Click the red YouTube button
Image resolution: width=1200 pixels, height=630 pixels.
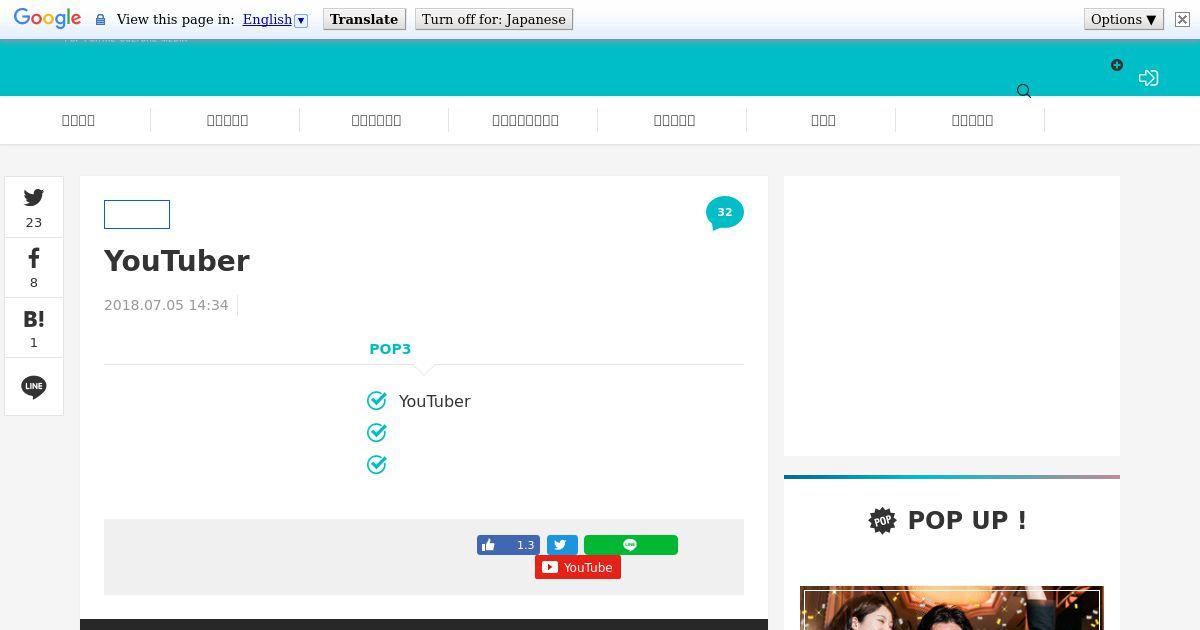pyautogui.click(x=578, y=567)
